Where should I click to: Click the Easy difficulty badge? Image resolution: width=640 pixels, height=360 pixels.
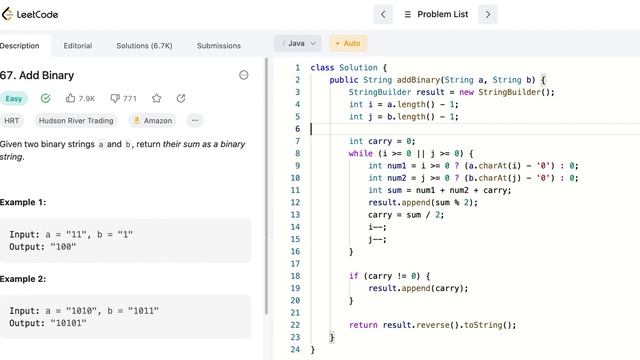(x=14, y=98)
